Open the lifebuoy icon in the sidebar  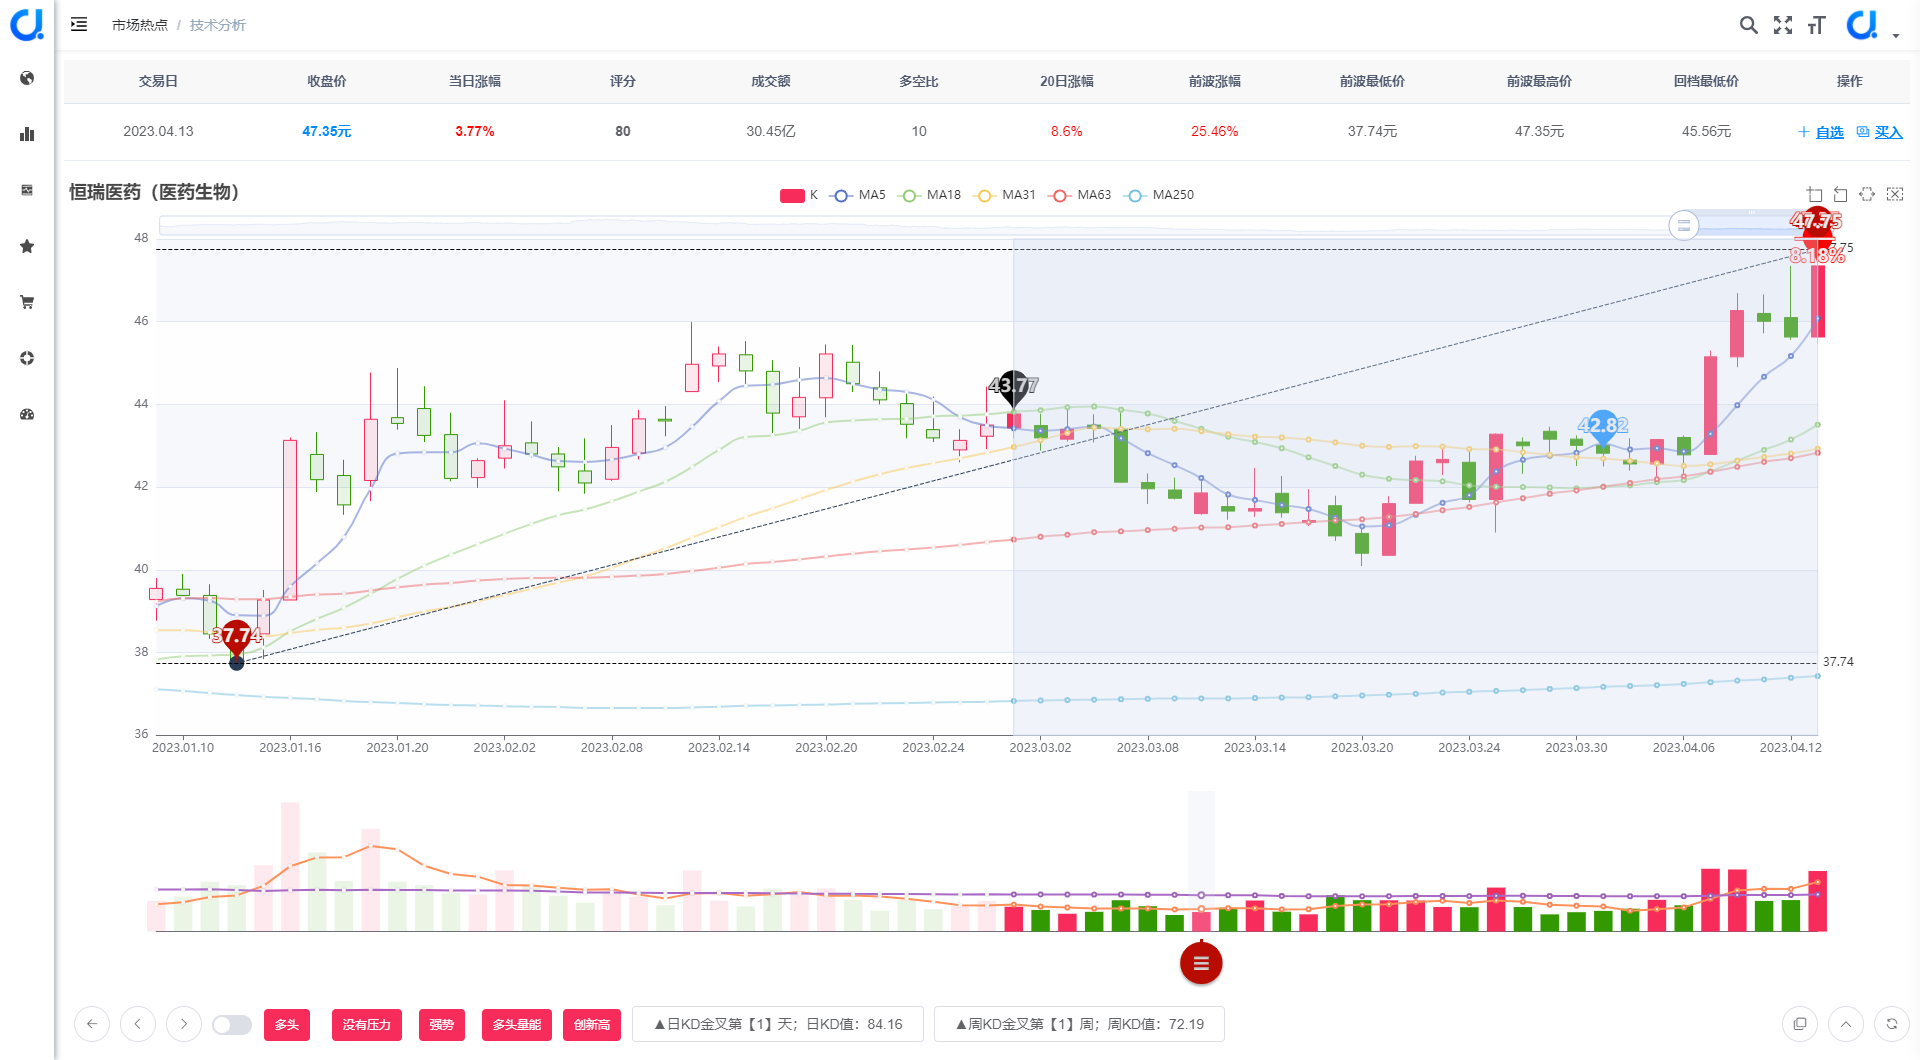click(27, 358)
